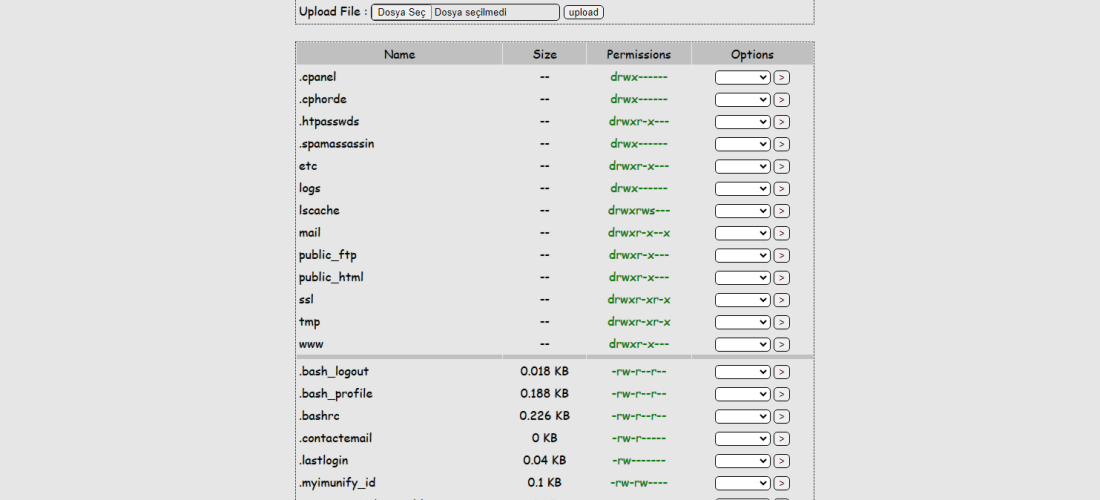Viewport: 1100px width, 500px height.
Task: Click the drwxr-x--- permissions of public_ftp
Action: point(639,255)
